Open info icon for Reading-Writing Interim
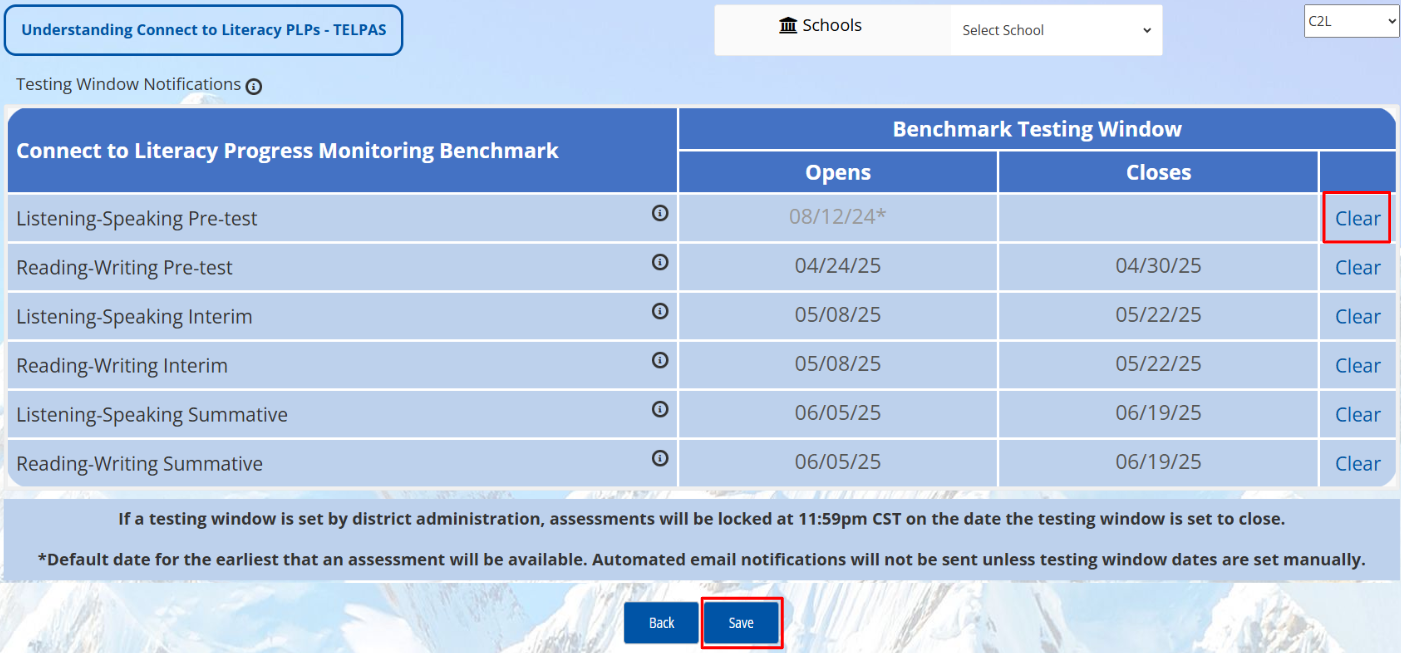Viewport: 1401px width, 653px height. click(660, 360)
